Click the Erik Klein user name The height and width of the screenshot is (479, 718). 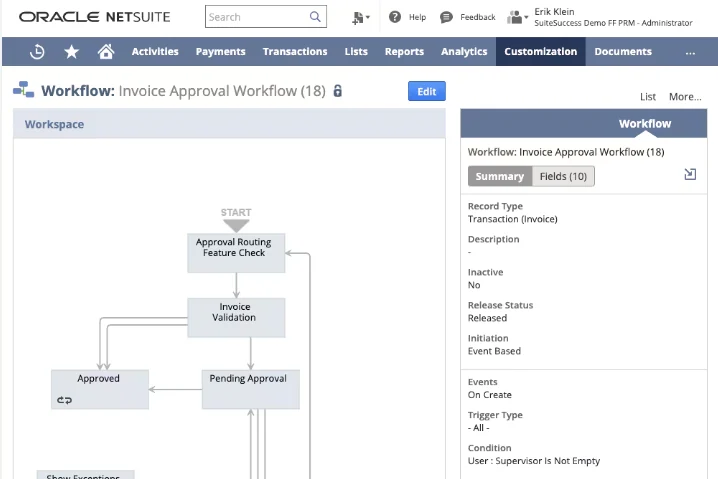click(554, 11)
